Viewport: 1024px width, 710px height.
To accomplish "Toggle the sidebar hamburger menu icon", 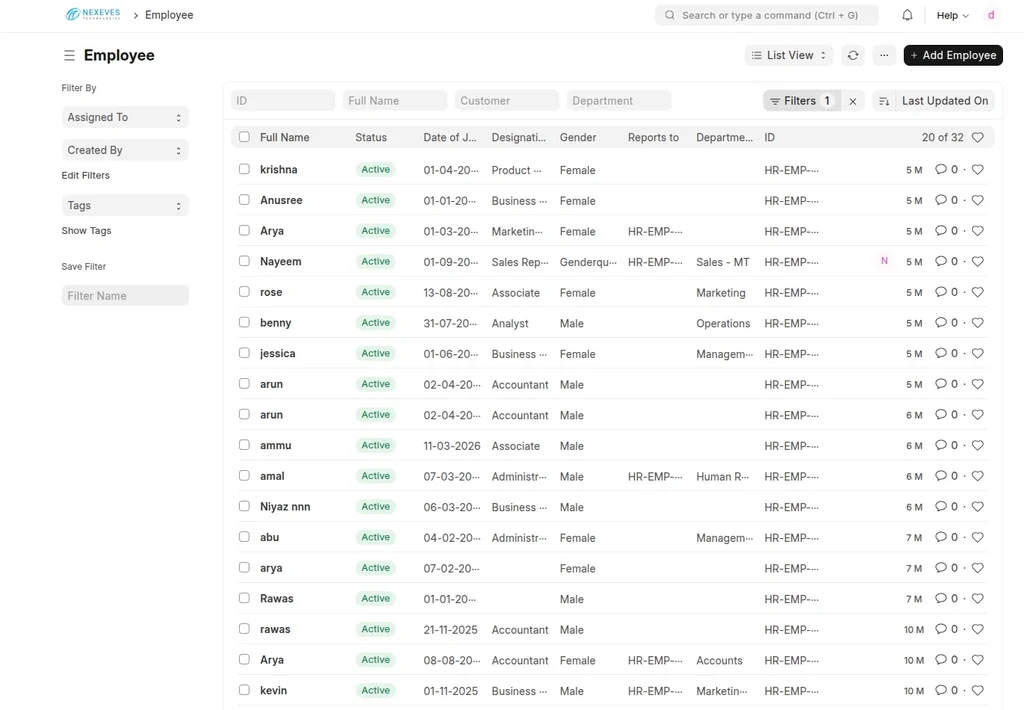I will click(x=69, y=56).
